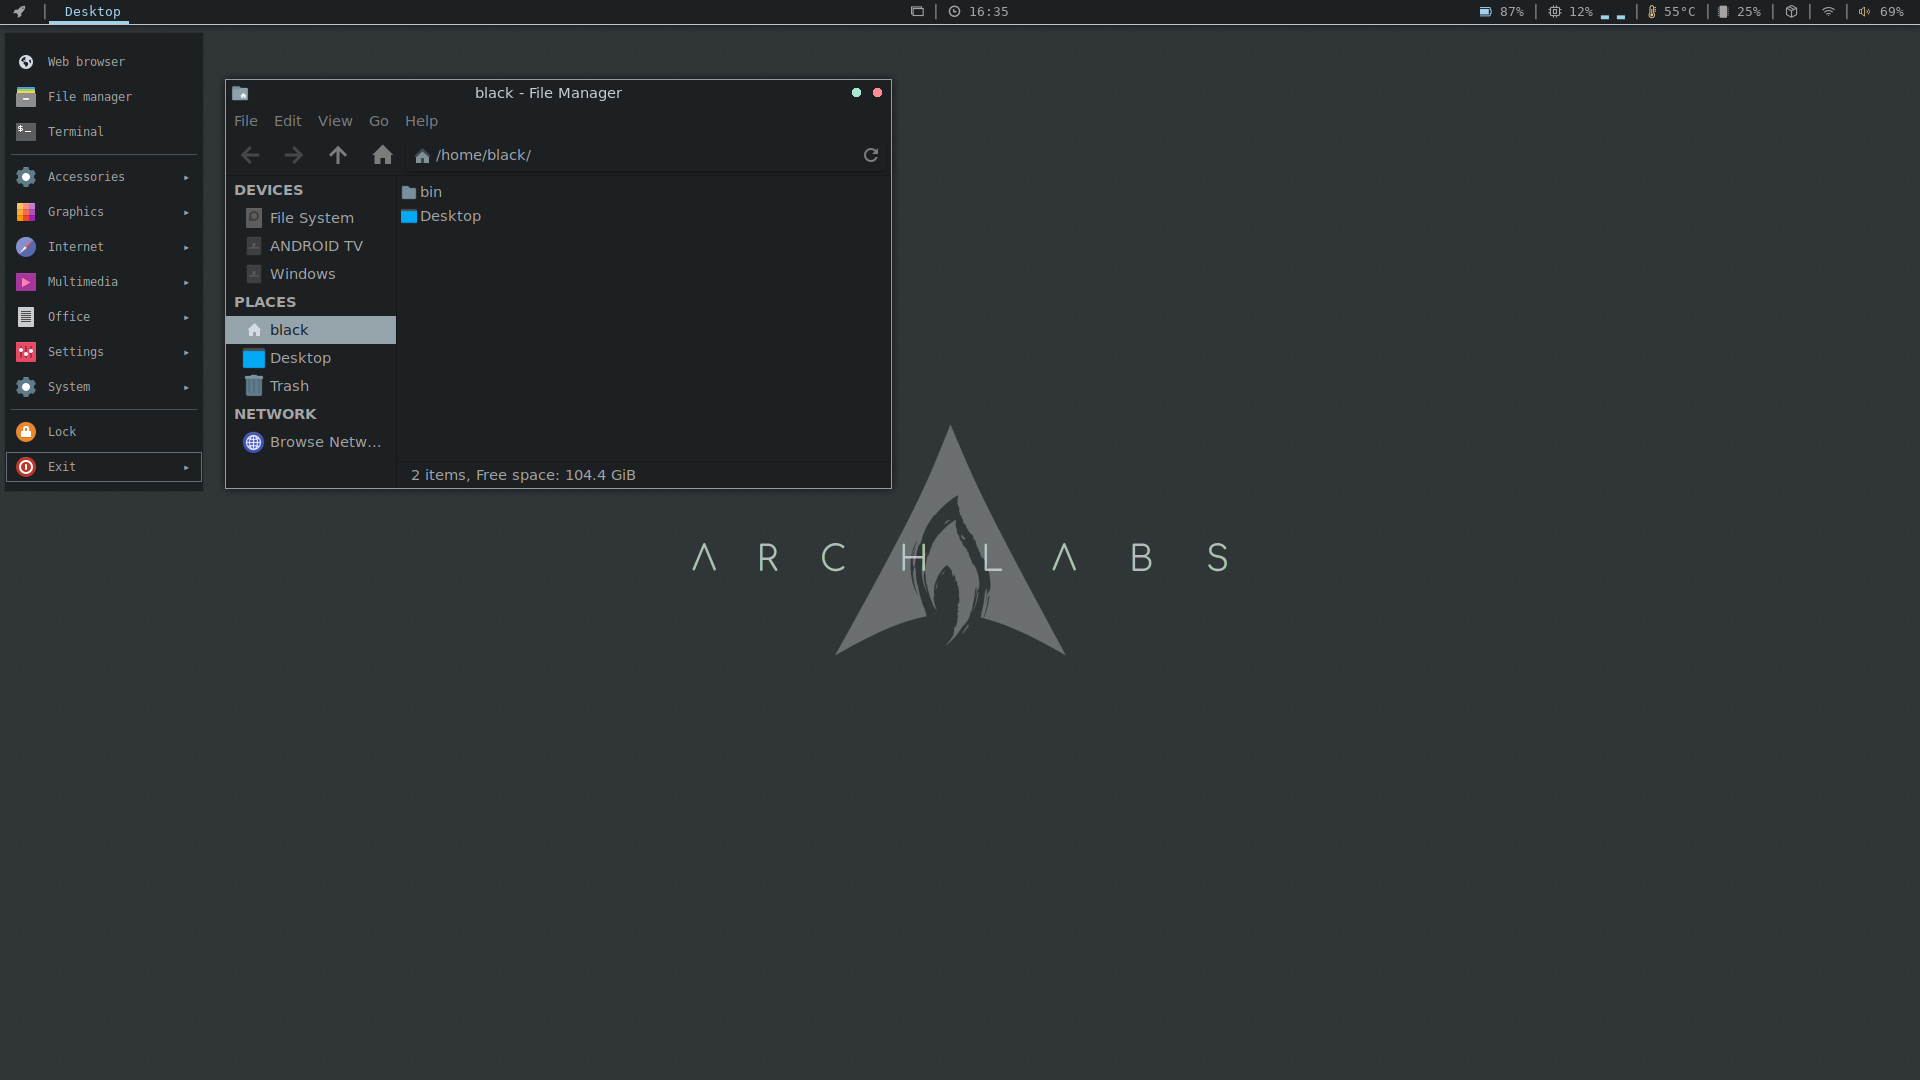Viewport: 1920px width, 1080px height.
Task: Click the ANDROID TV device icon
Action: [254, 246]
